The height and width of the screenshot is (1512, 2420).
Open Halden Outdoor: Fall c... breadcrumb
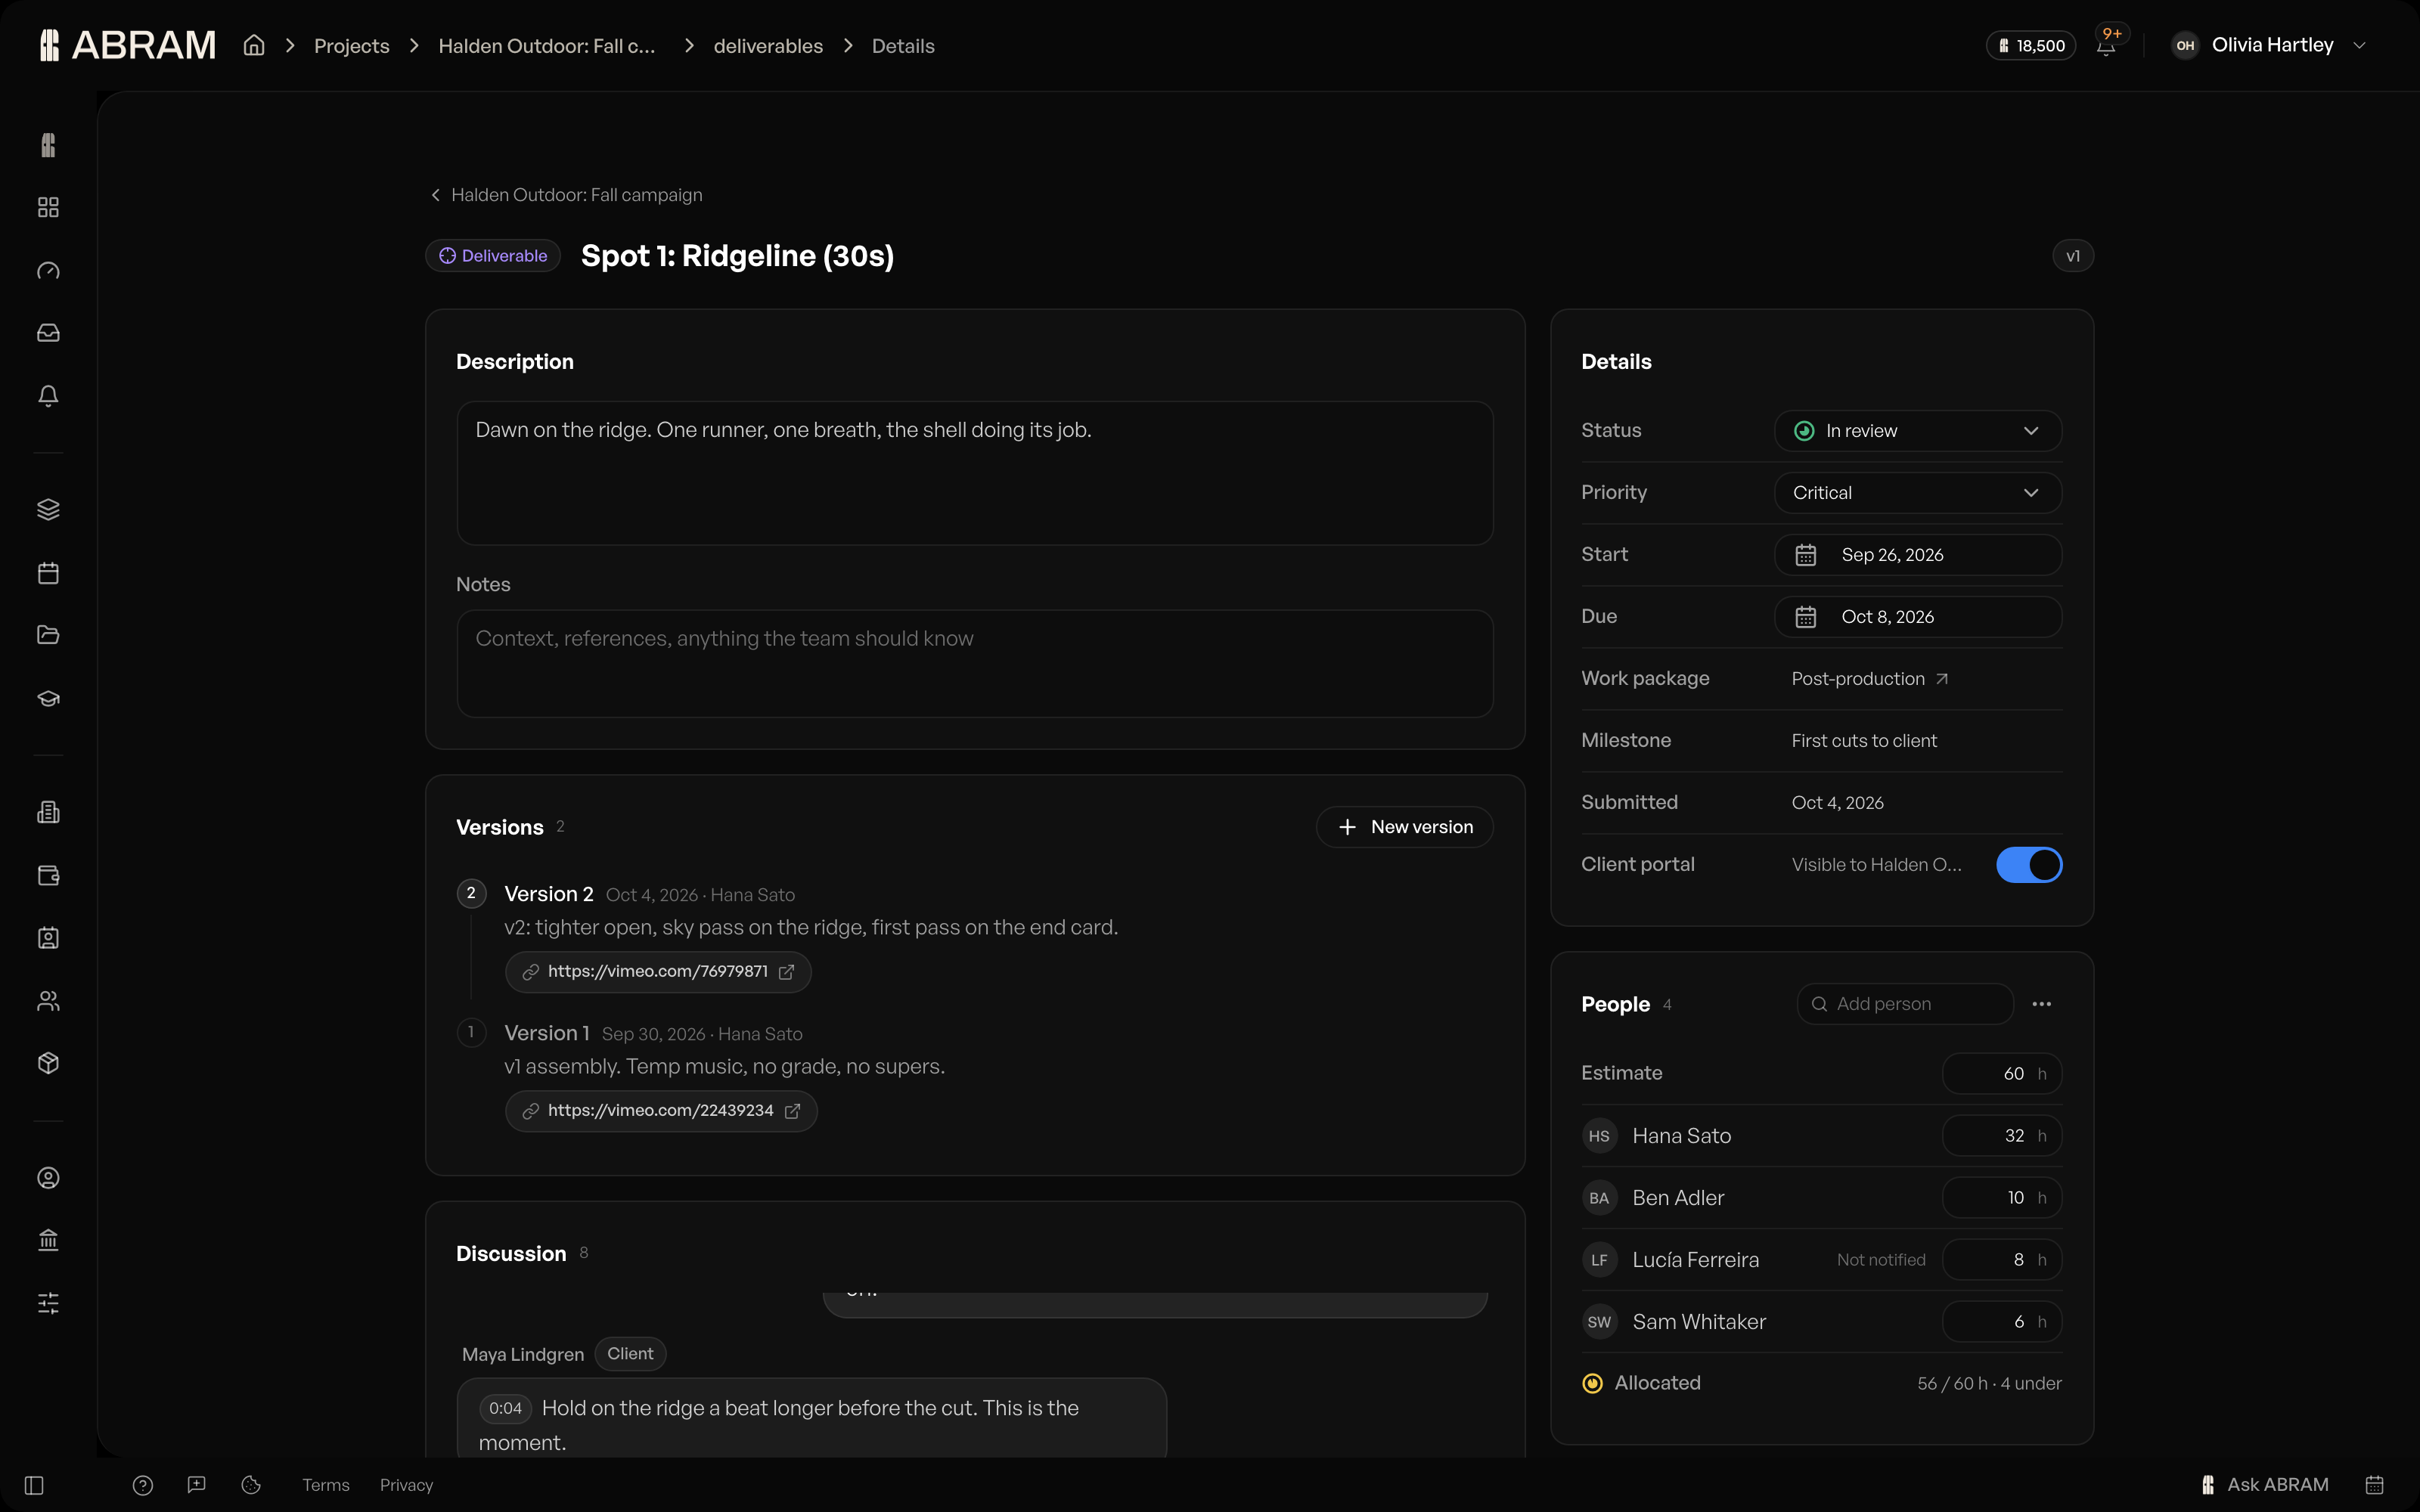(x=547, y=46)
